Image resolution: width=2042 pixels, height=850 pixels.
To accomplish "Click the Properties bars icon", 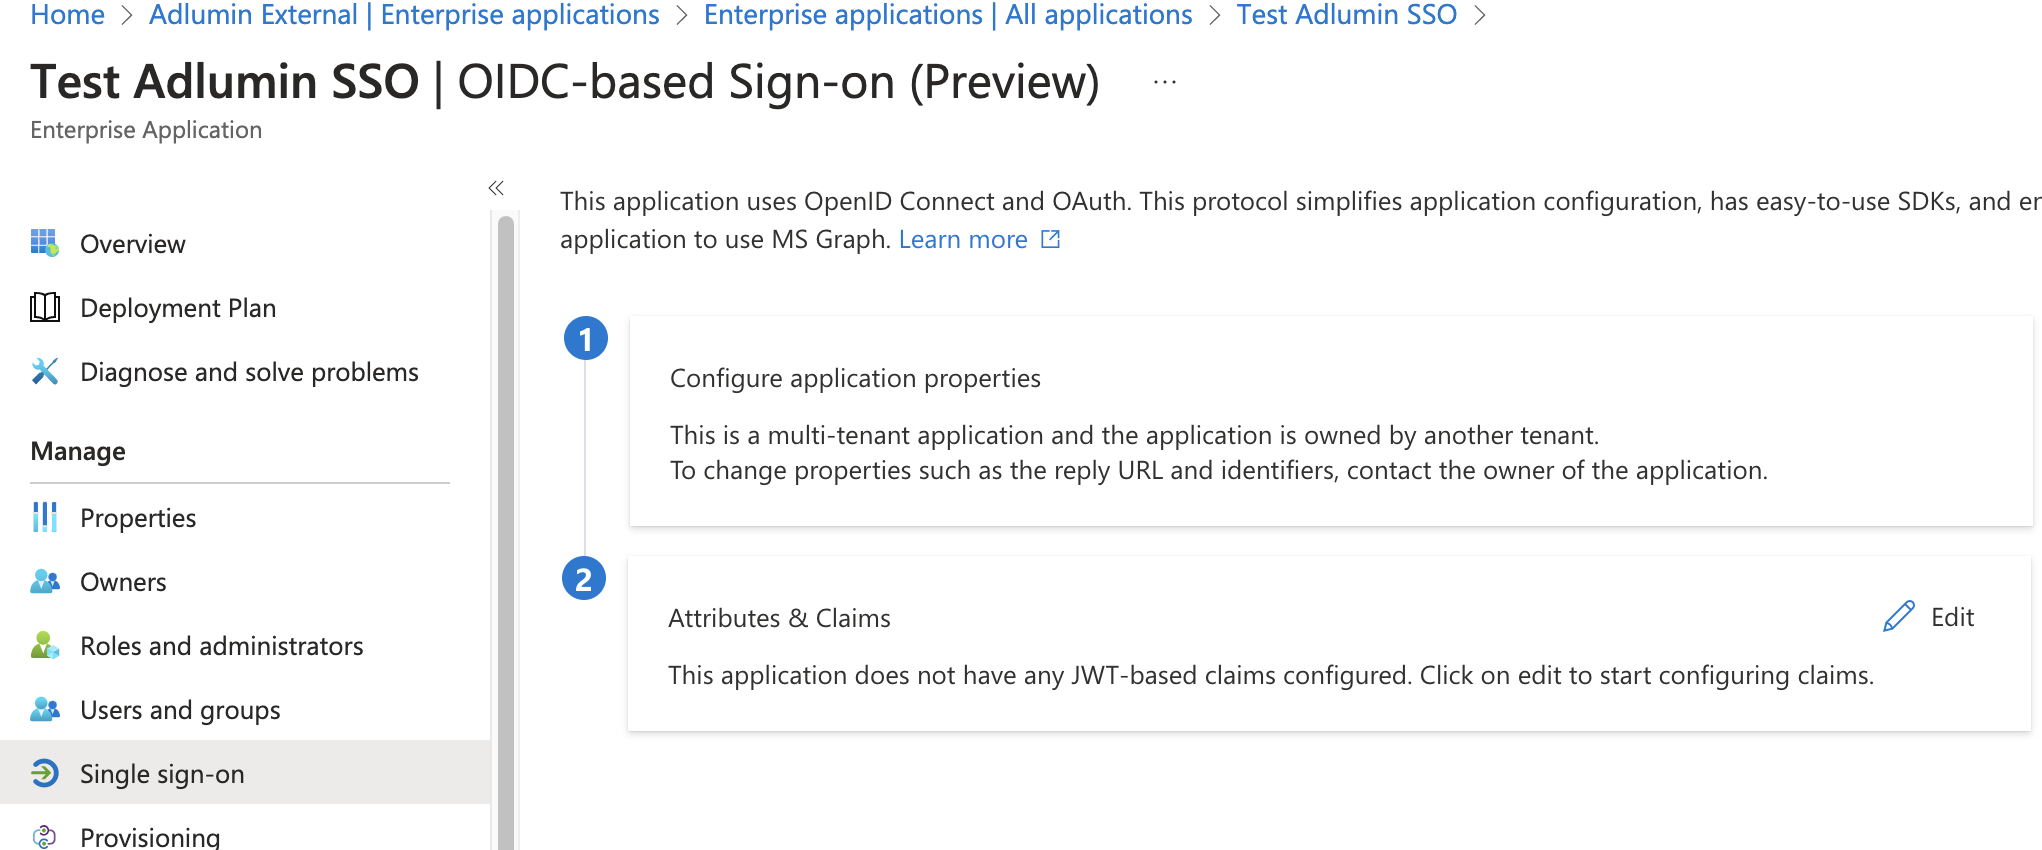I will tap(45, 517).
